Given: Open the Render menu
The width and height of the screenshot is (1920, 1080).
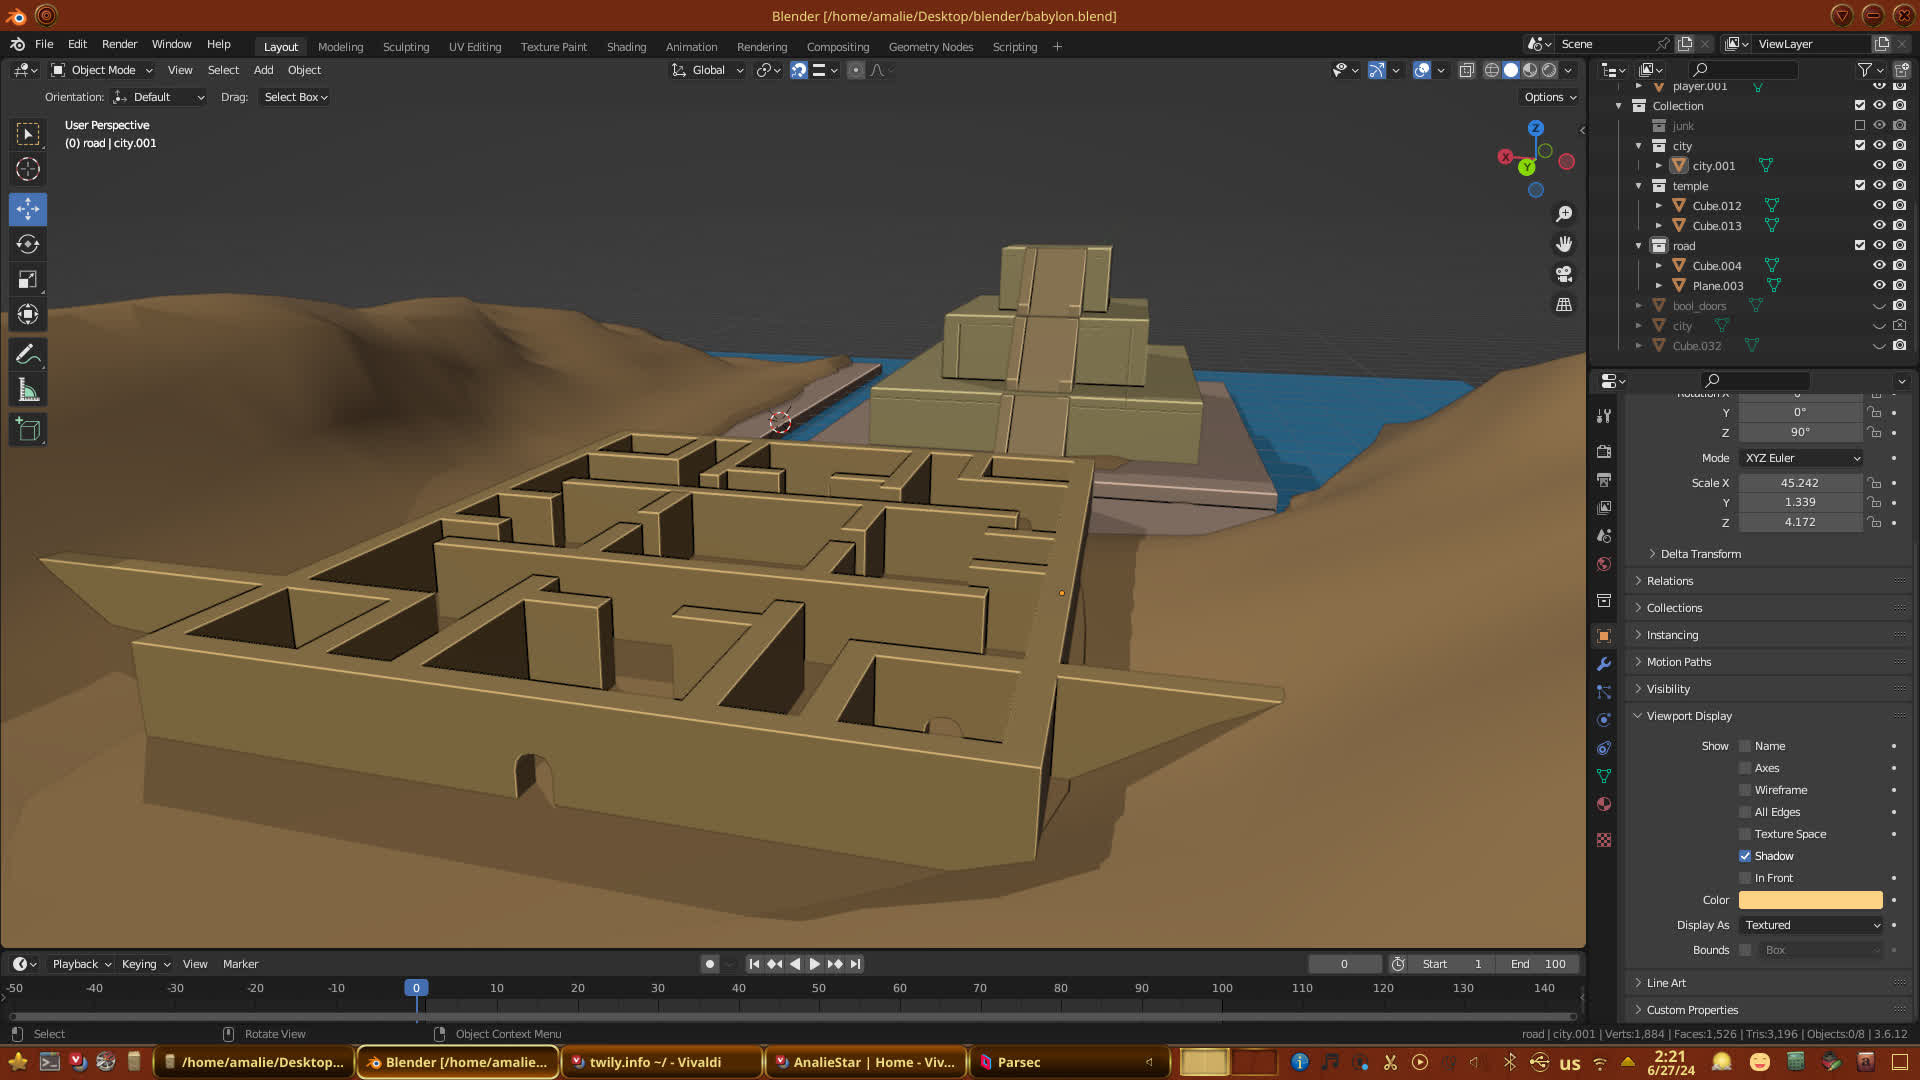Looking at the screenshot, I should pos(119,44).
